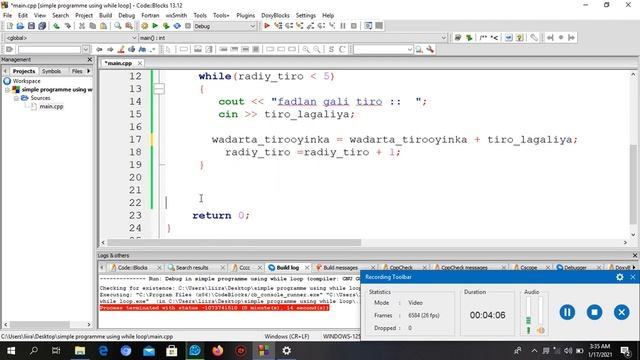
Task: Open debugging windows toolbar icon
Action: 368,26
